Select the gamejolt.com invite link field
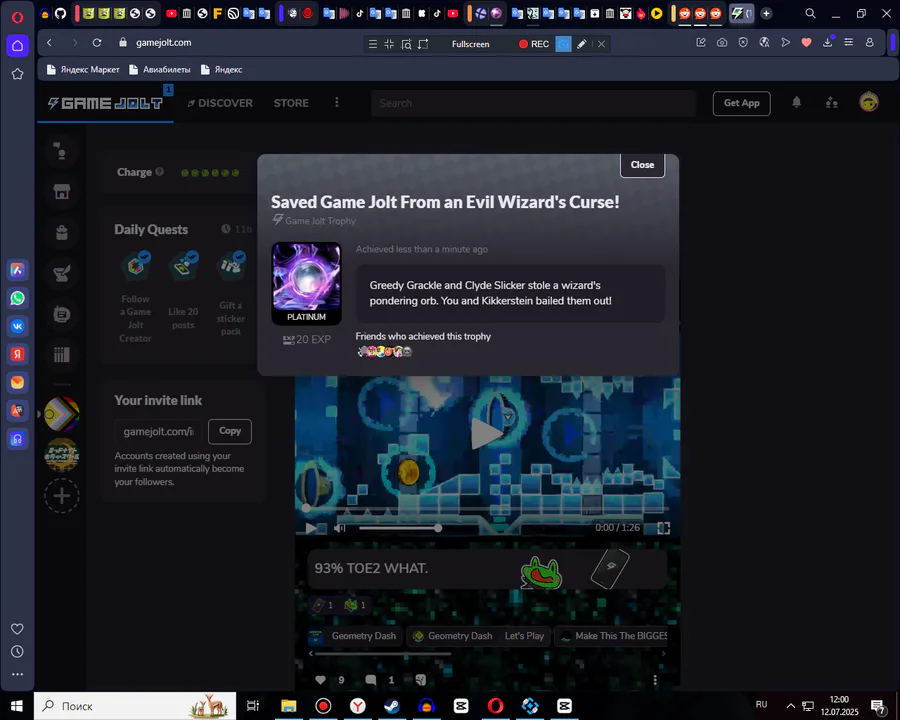The image size is (900, 720). 158,431
